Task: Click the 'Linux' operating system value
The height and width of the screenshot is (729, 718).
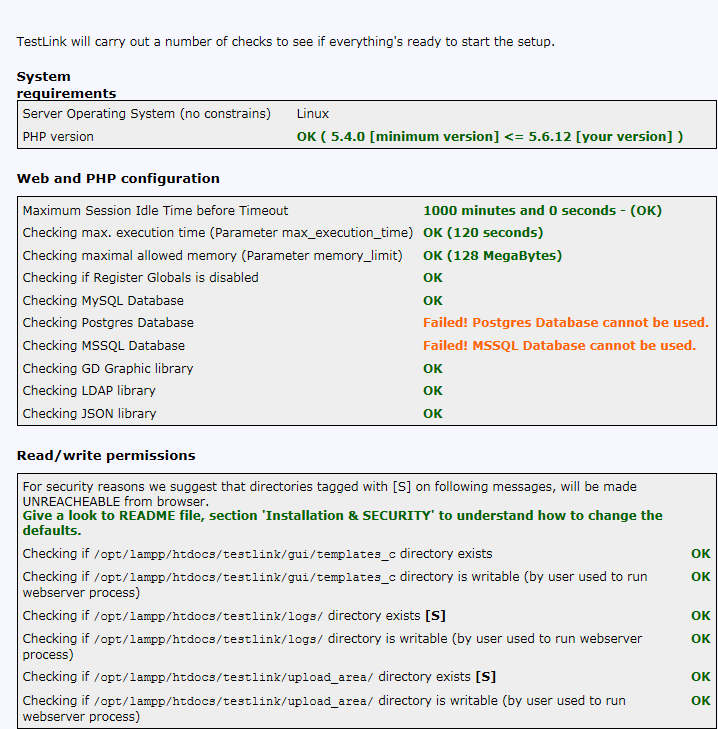Action: (x=312, y=114)
